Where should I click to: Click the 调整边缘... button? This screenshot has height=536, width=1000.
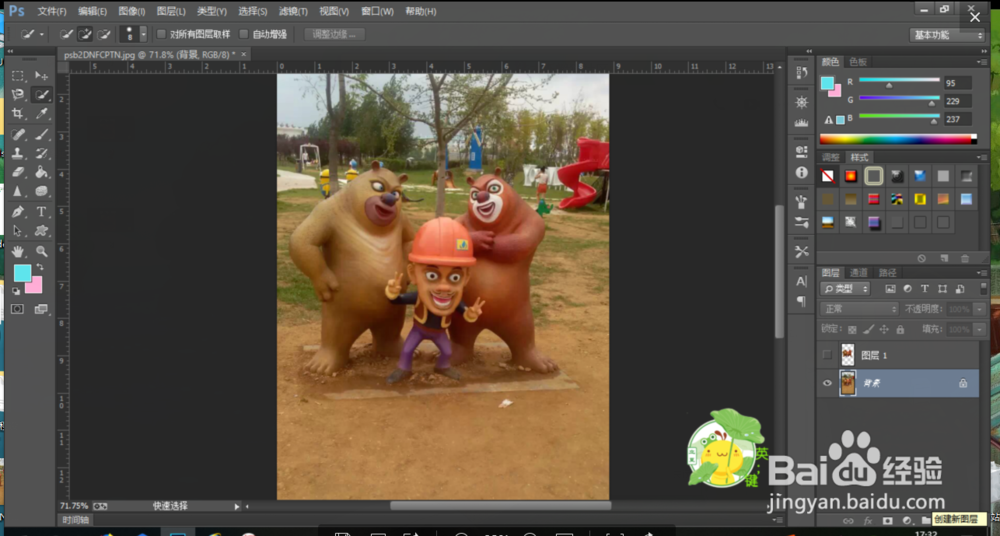335,34
